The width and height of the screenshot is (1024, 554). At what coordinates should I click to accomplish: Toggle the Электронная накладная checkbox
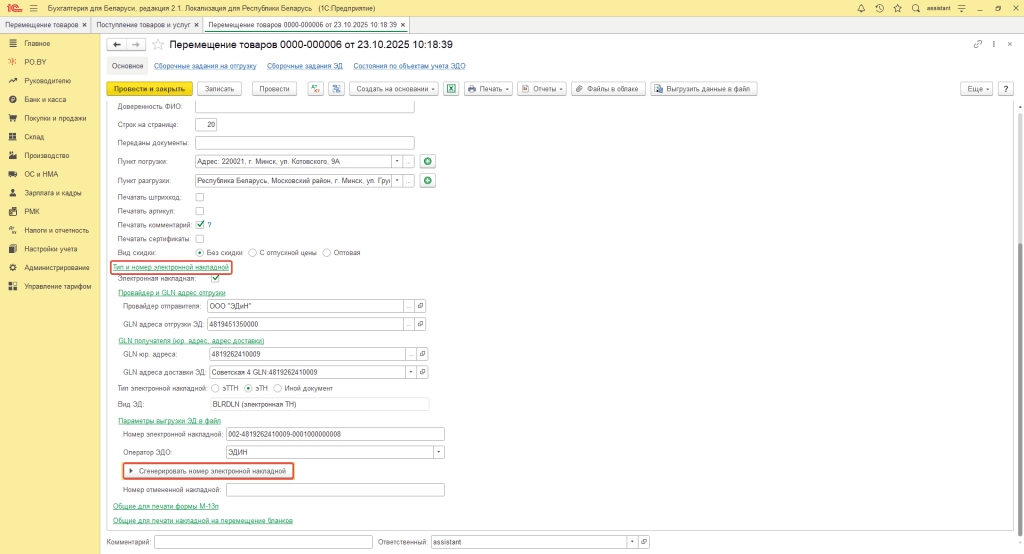[x=215, y=278]
